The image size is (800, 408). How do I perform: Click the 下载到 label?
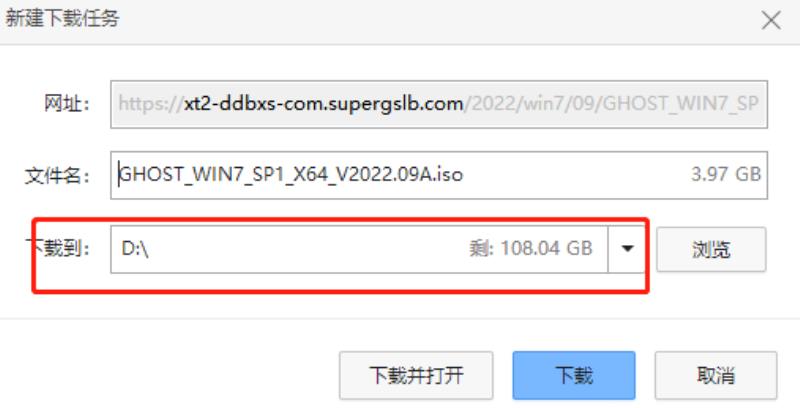pyautogui.click(x=58, y=249)
